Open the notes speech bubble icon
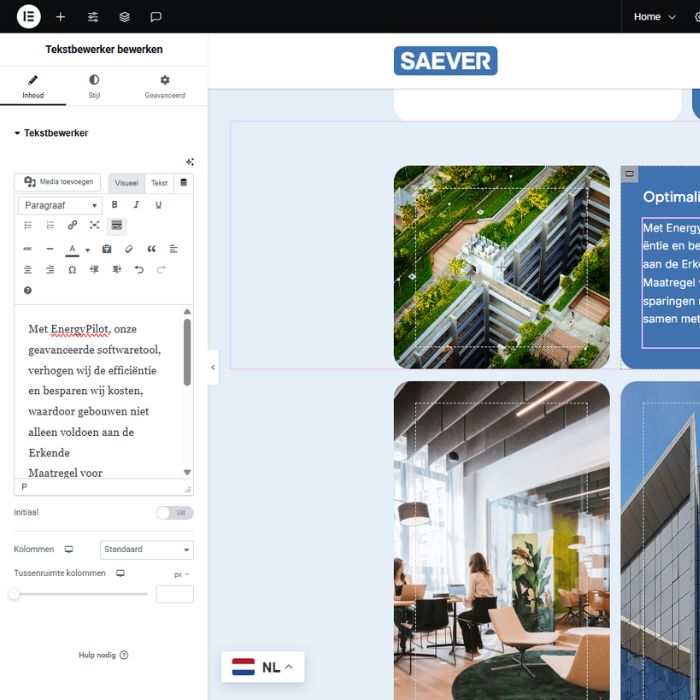 coord(156,17)
